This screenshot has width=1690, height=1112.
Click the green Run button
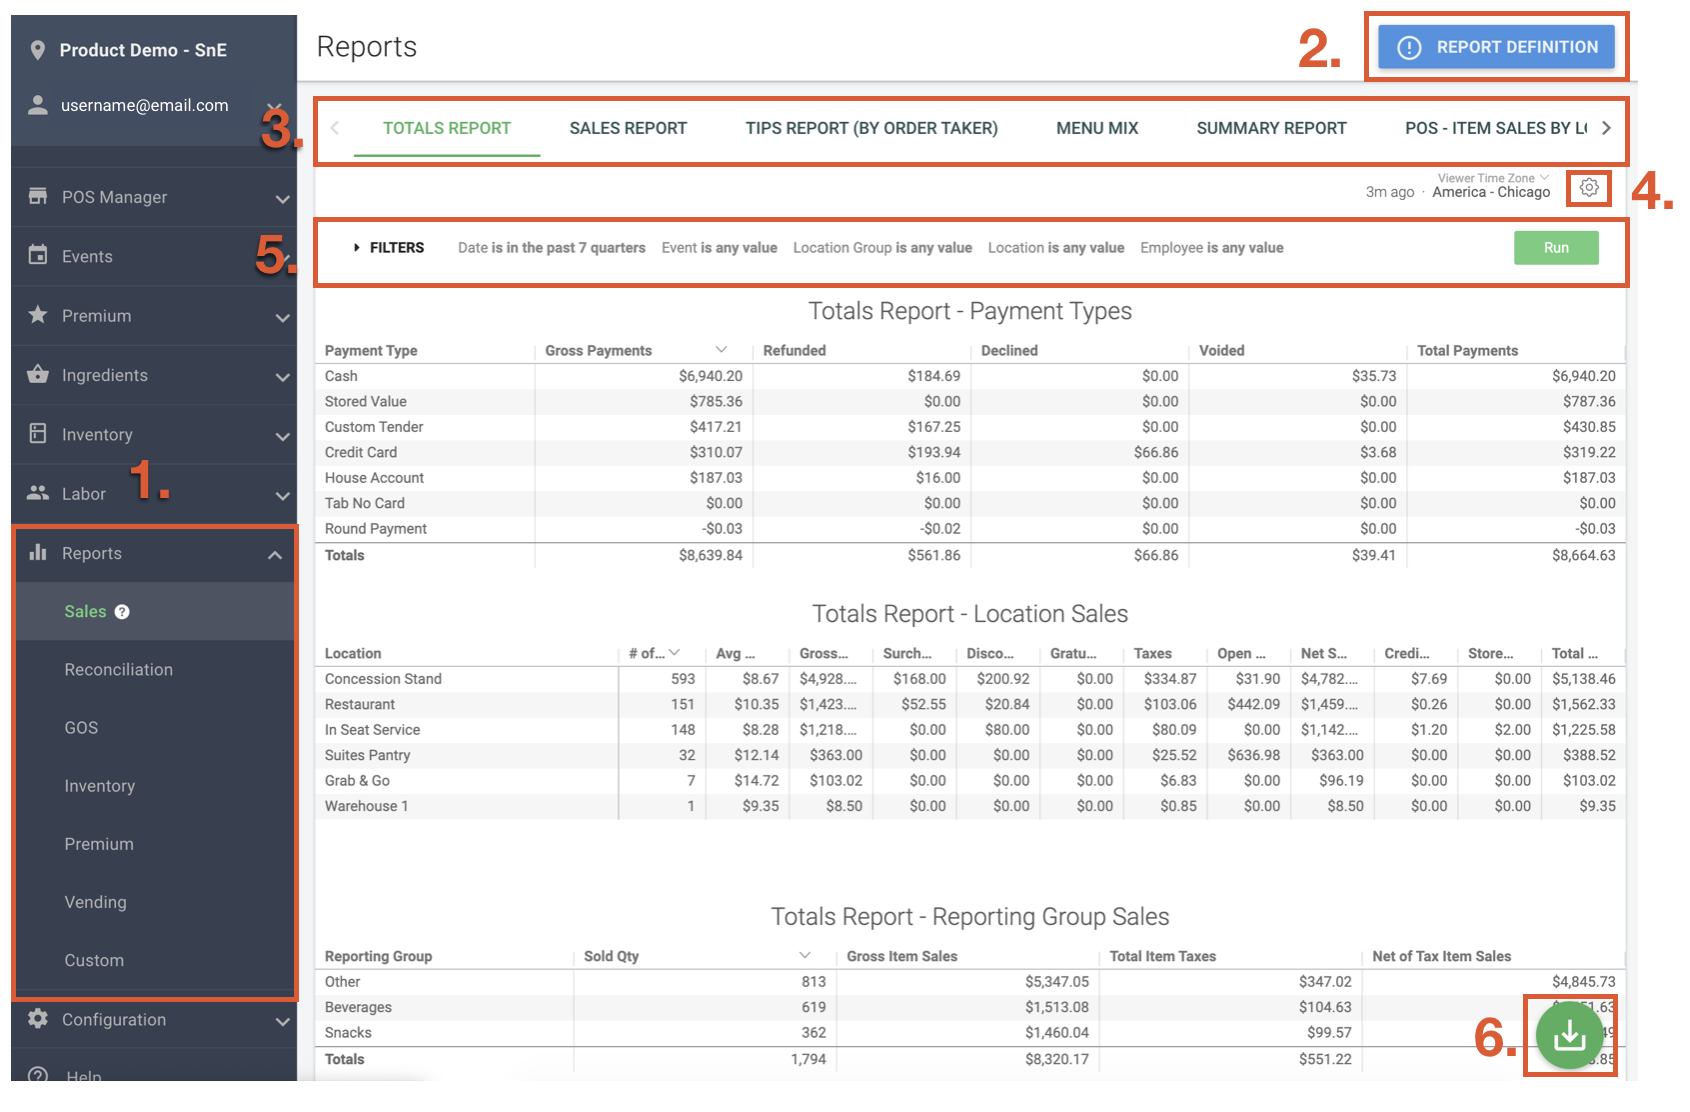(x=1556, y=248)
